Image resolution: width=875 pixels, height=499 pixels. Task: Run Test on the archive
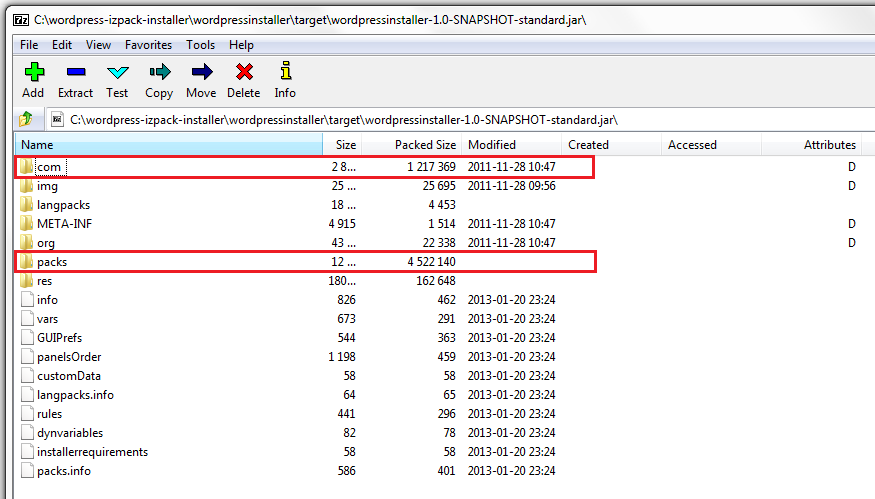(117, 79)
